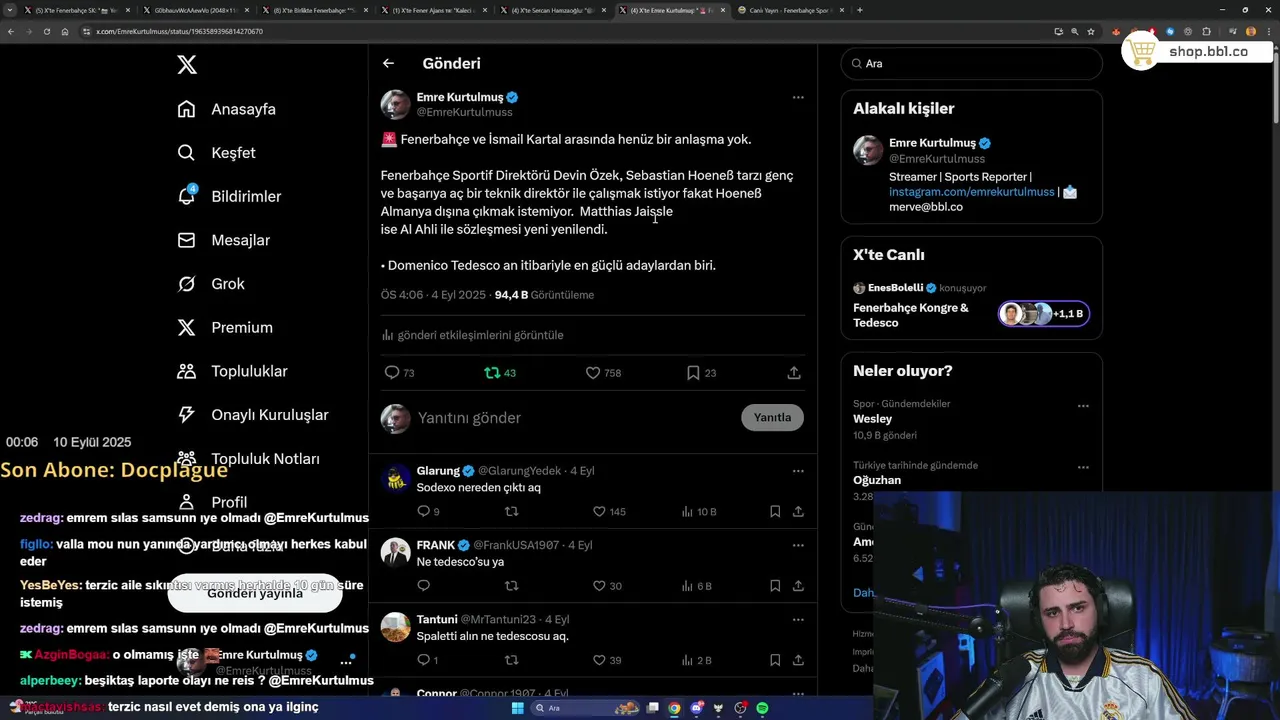The width and height of the screenshot is (1280, 720).
Task: Click the Onaylı Kuruluşlar lightning icon
Action: [186, 415]
